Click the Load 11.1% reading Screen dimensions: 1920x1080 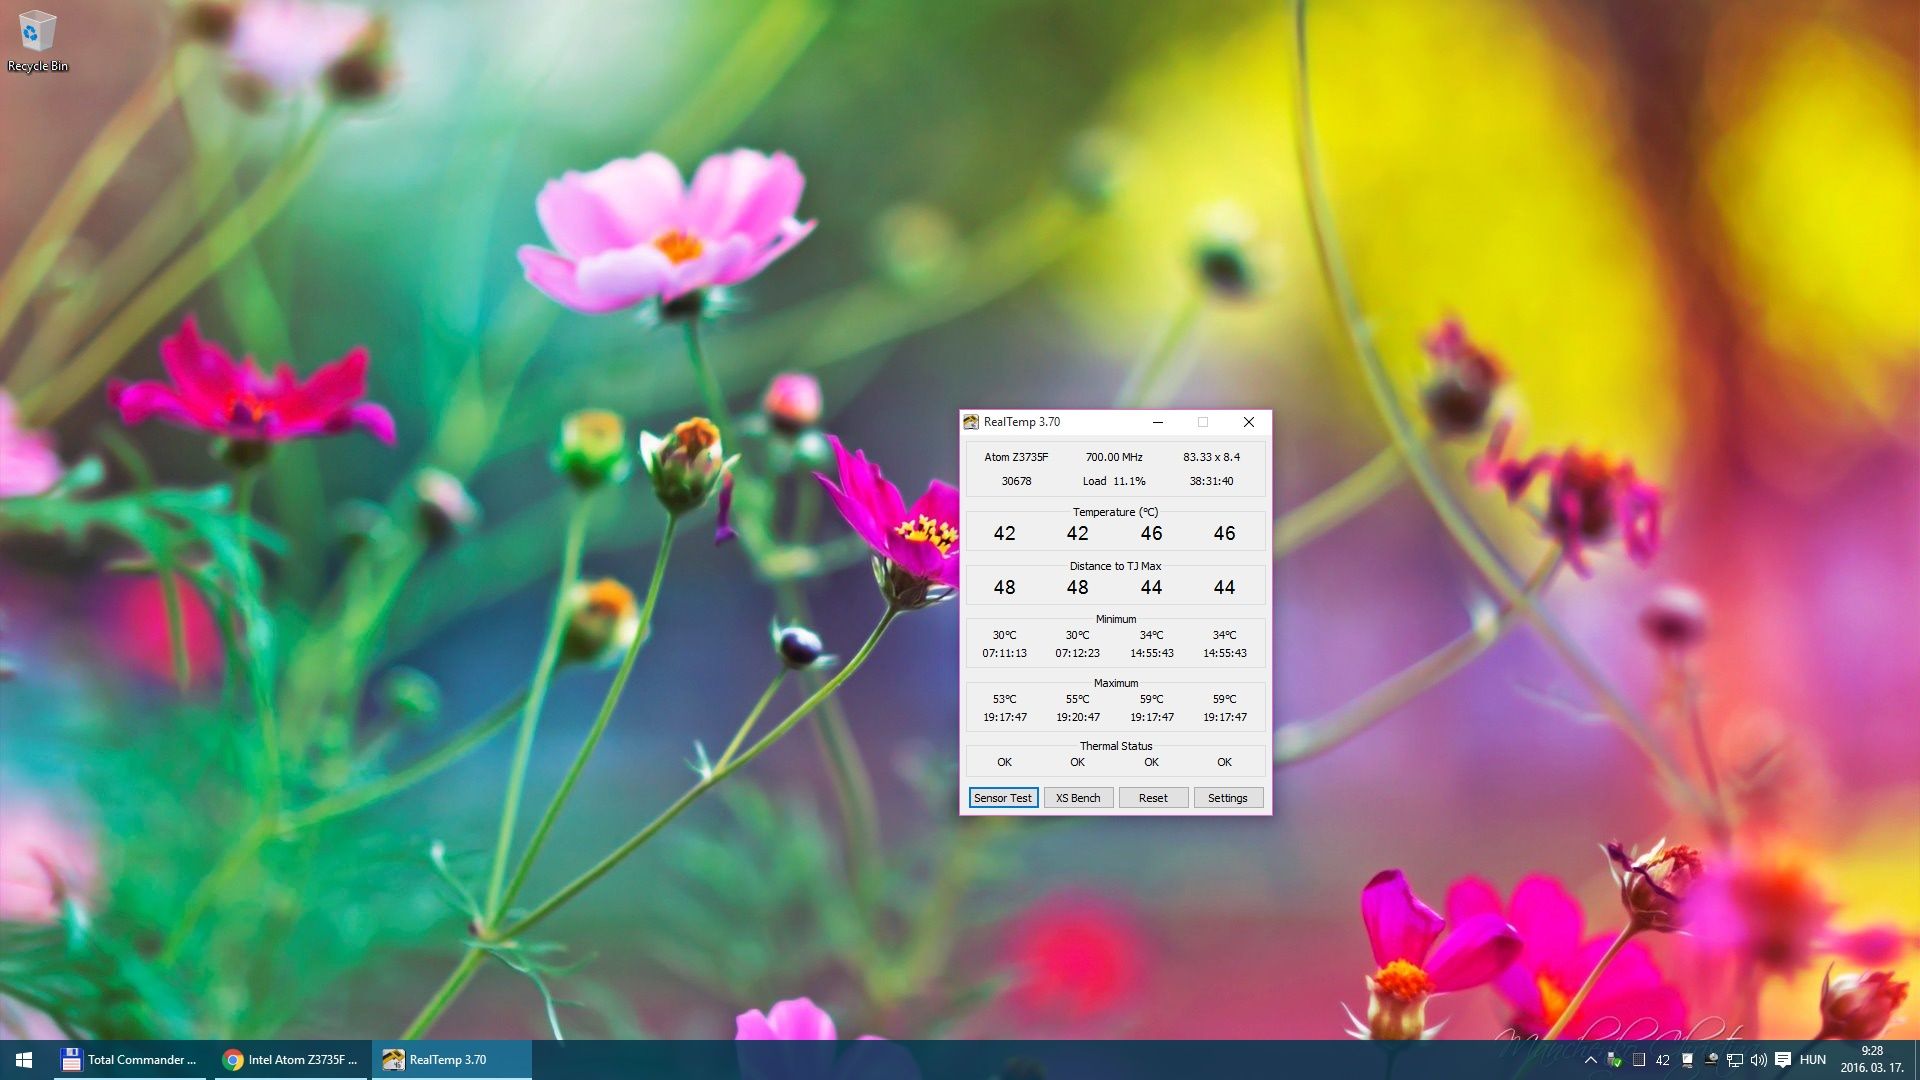[1114, 481]
